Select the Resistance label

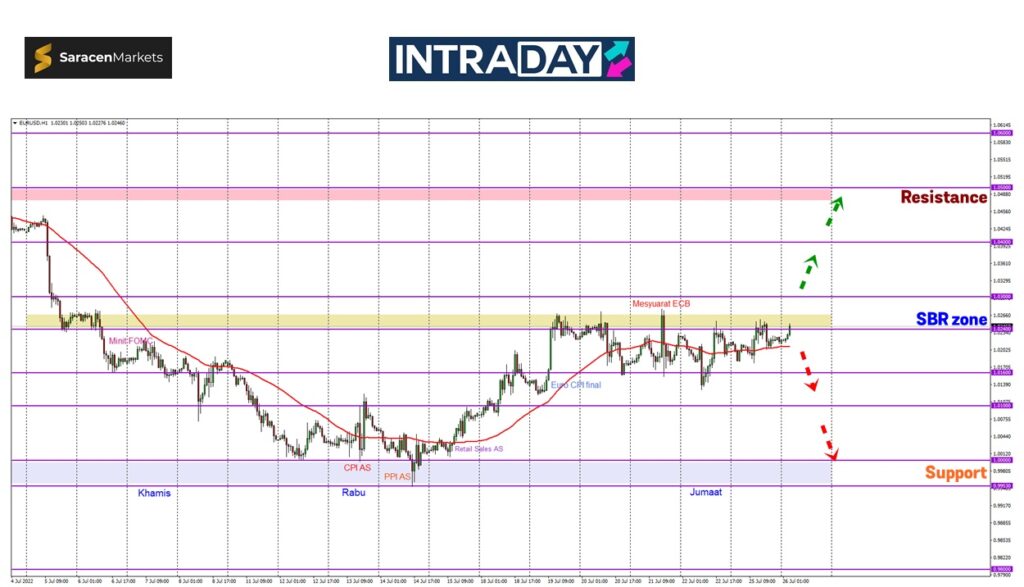point(943,197)
